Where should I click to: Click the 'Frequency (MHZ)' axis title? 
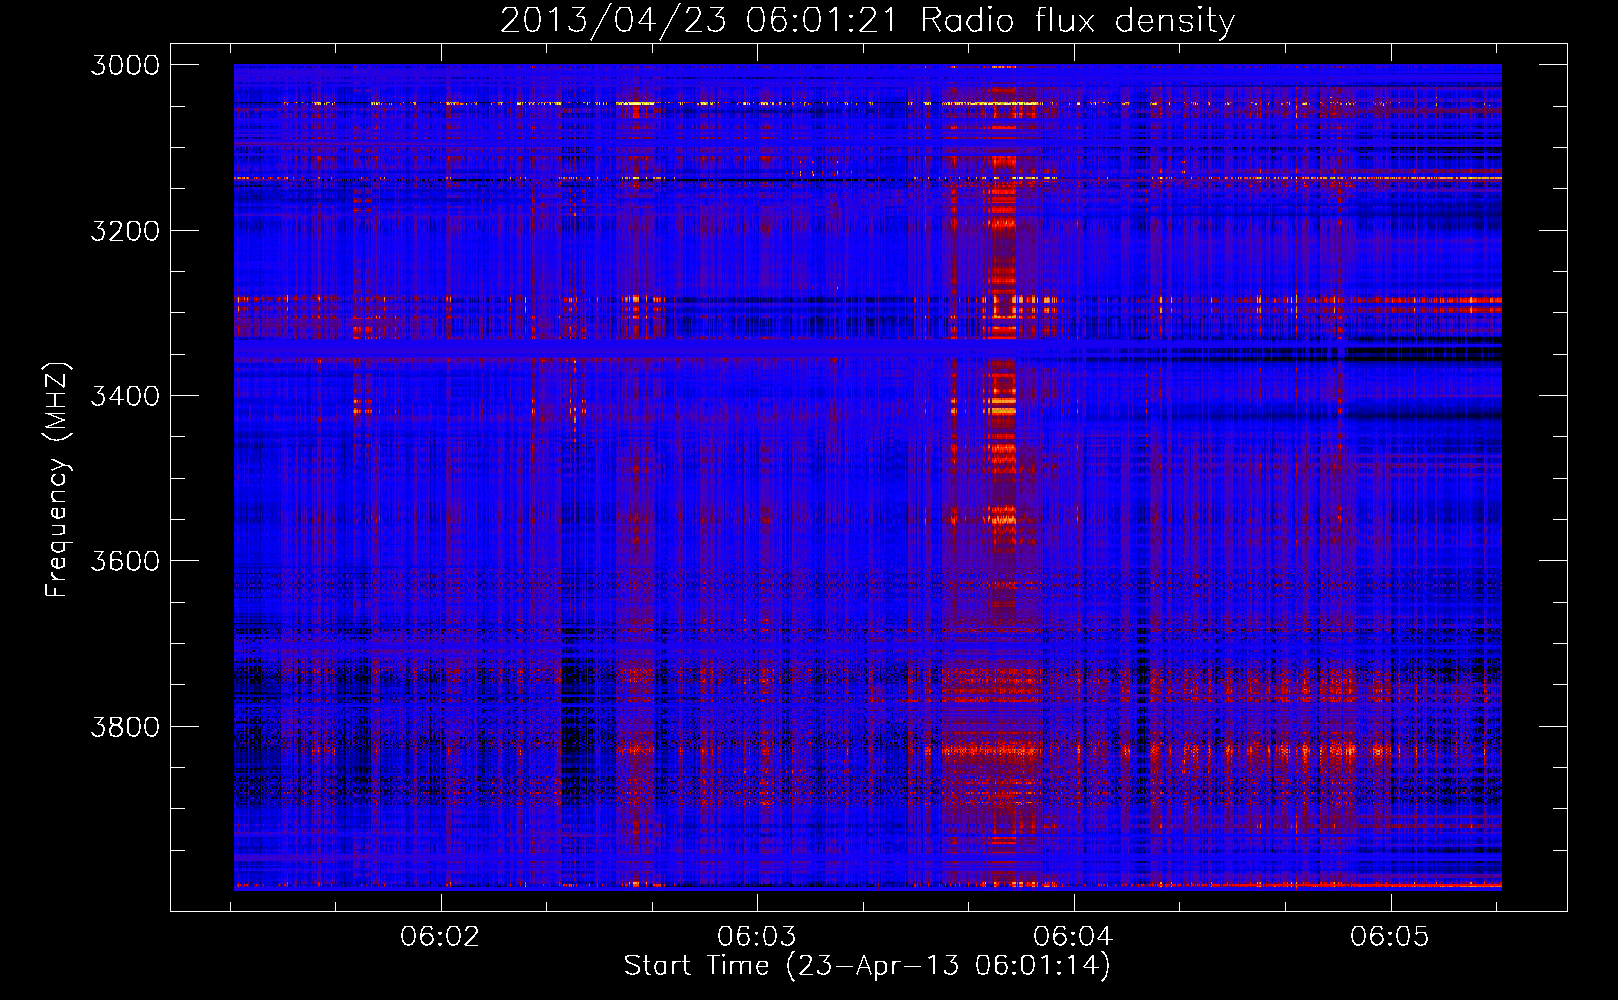point(57,480)
